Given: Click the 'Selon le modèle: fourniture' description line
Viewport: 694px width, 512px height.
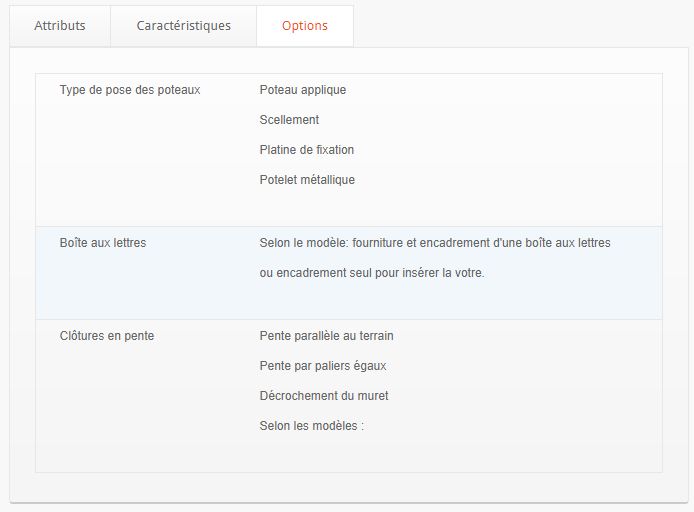Looking at the screenshot, I should click(434, 243).
